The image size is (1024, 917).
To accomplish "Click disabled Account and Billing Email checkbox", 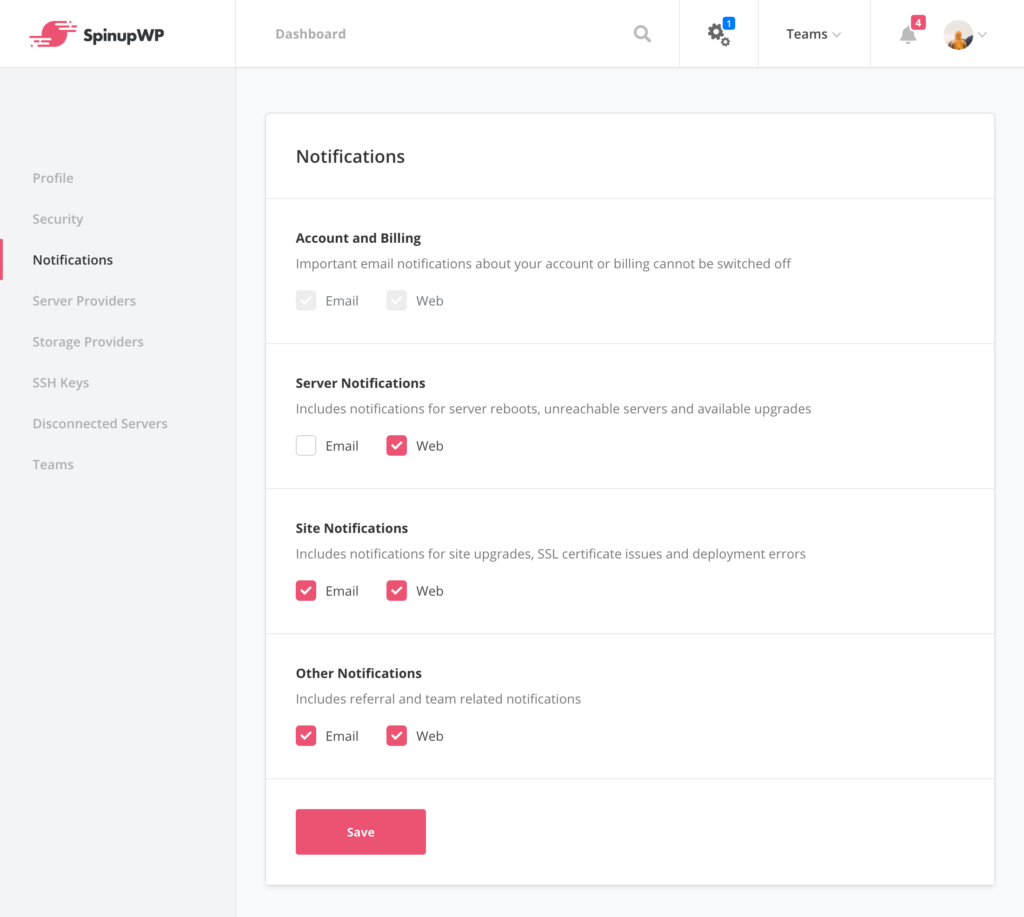I will [x=306, y=300].
